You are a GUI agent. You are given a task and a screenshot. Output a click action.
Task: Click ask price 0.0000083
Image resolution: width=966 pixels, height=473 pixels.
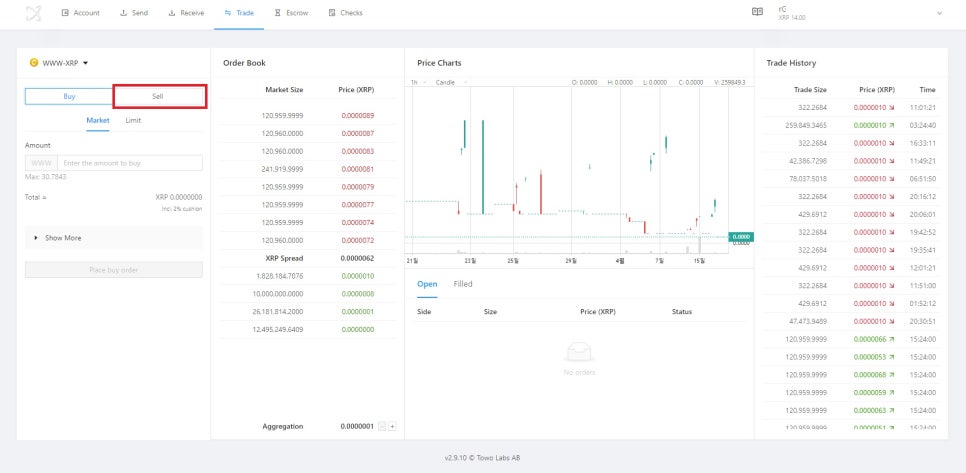tap(358, 152)
